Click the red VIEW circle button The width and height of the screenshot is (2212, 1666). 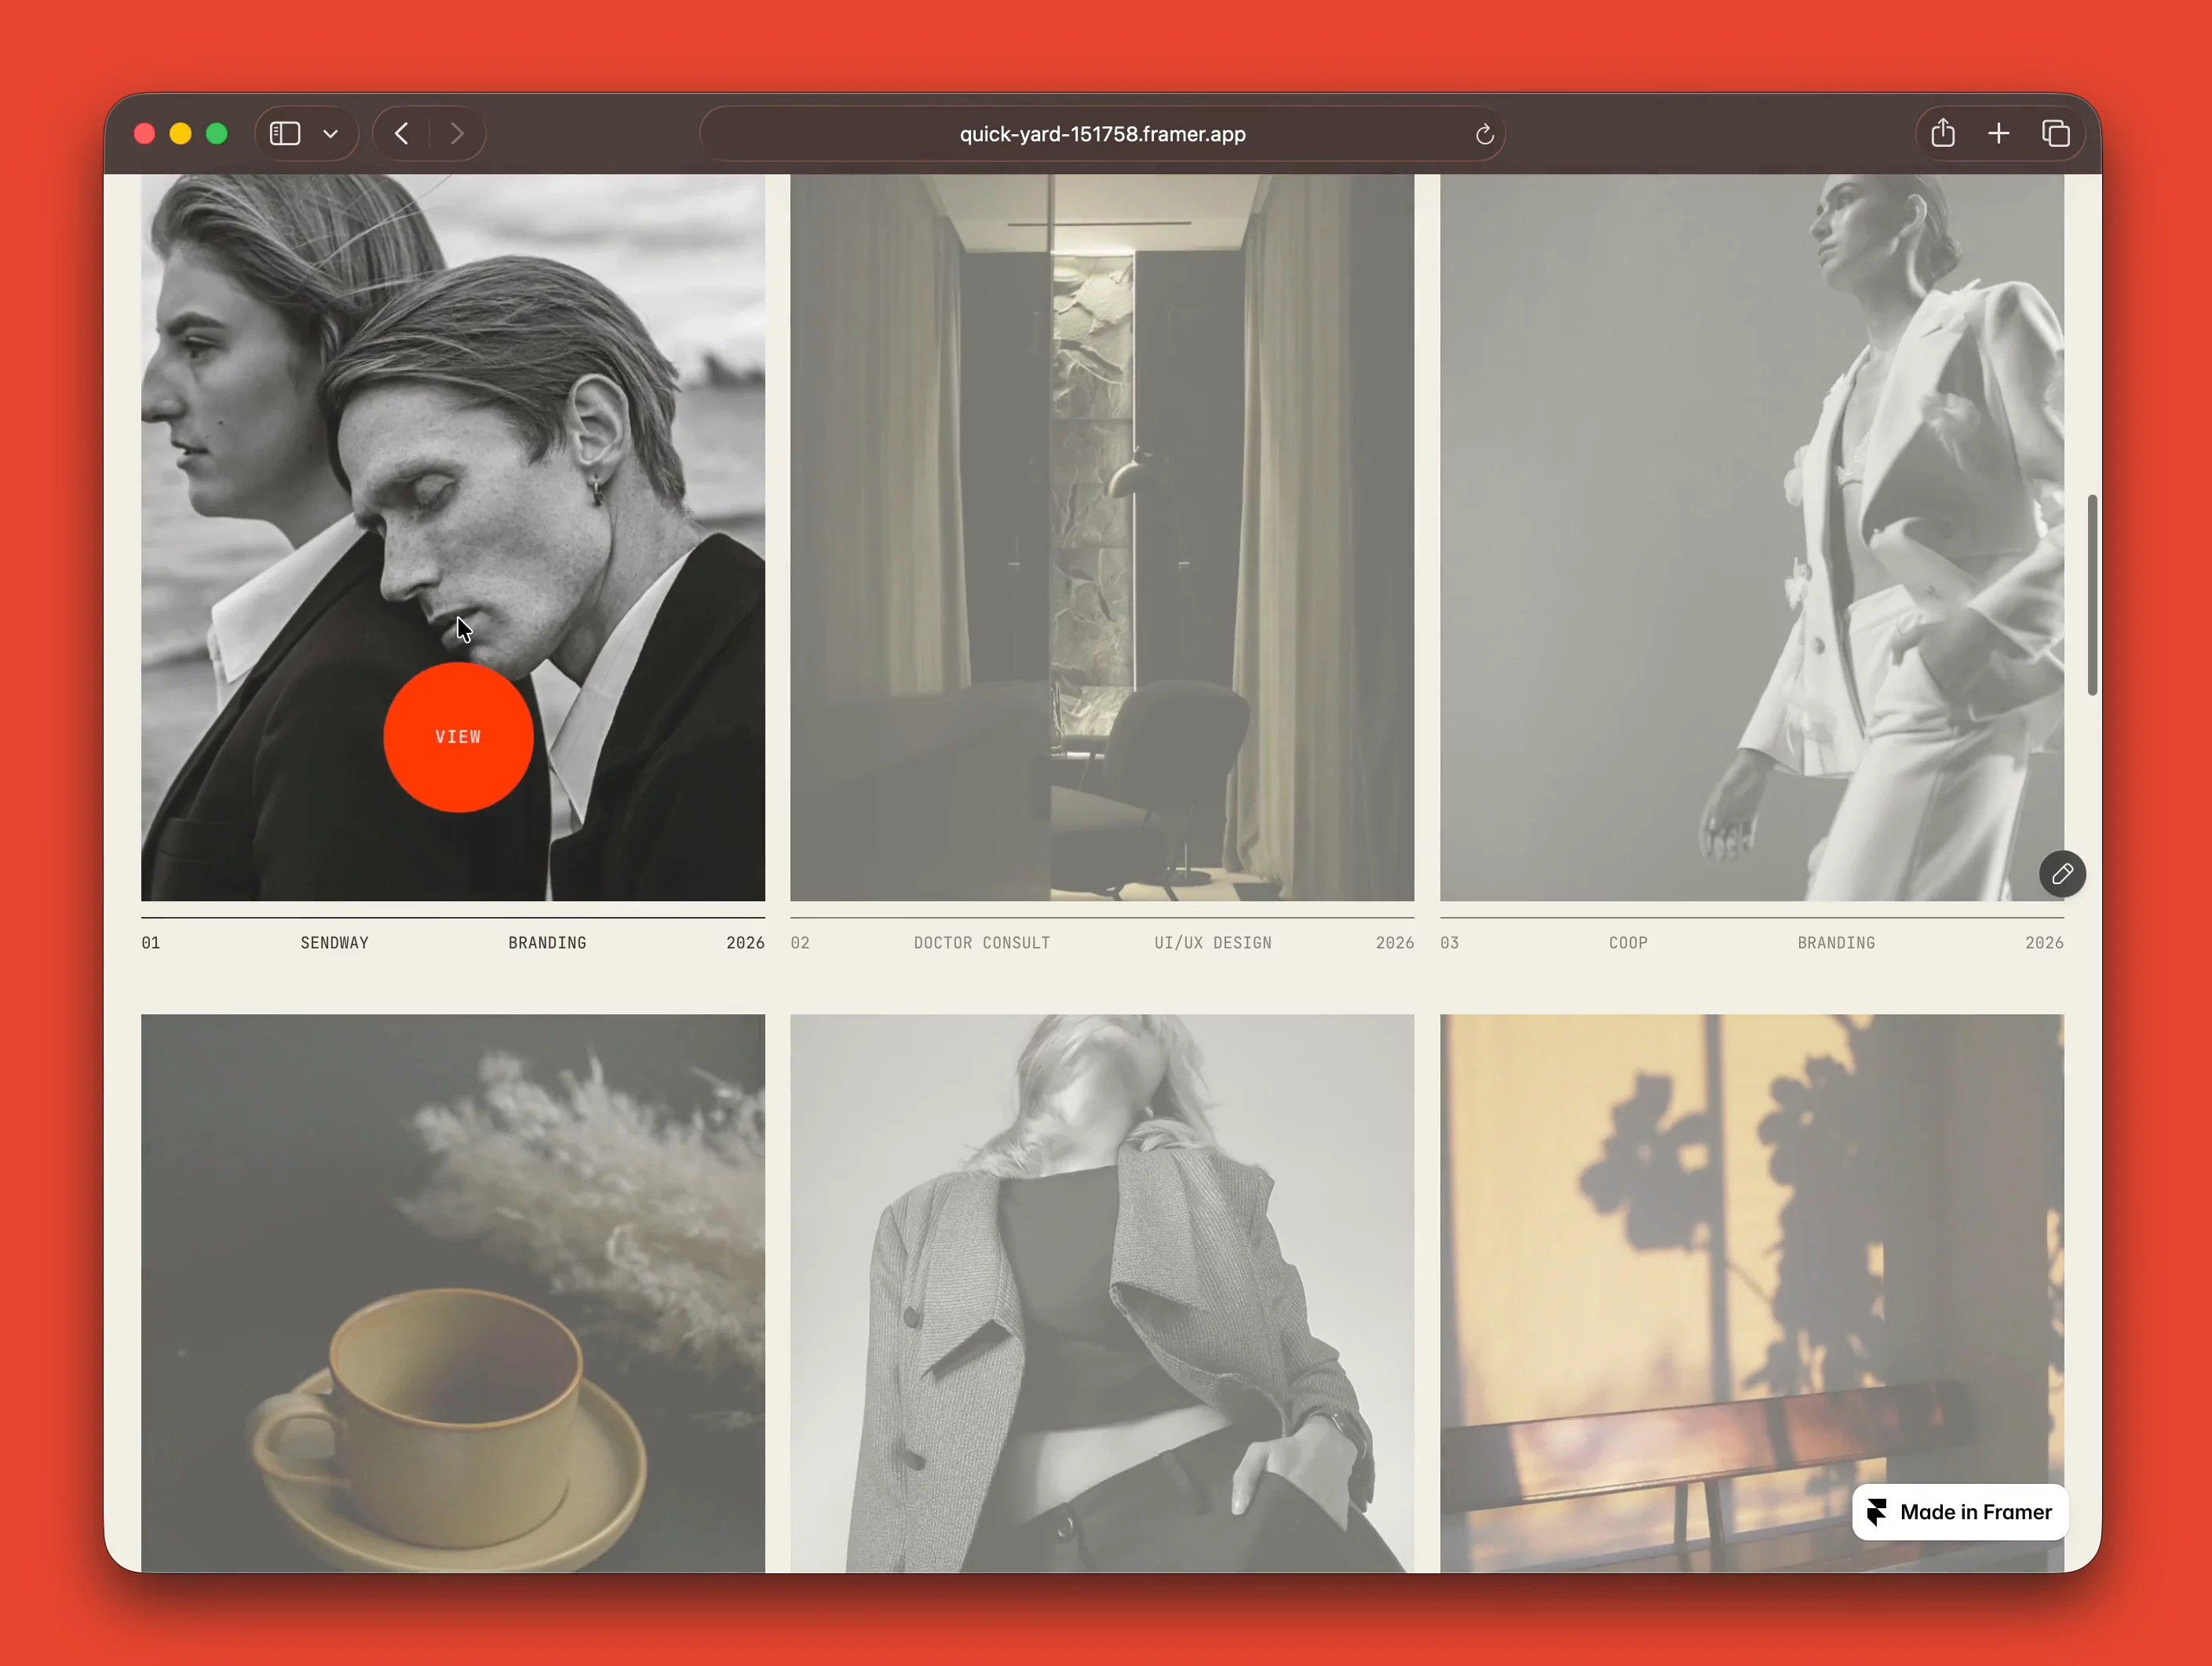click(x=458, y=737)
